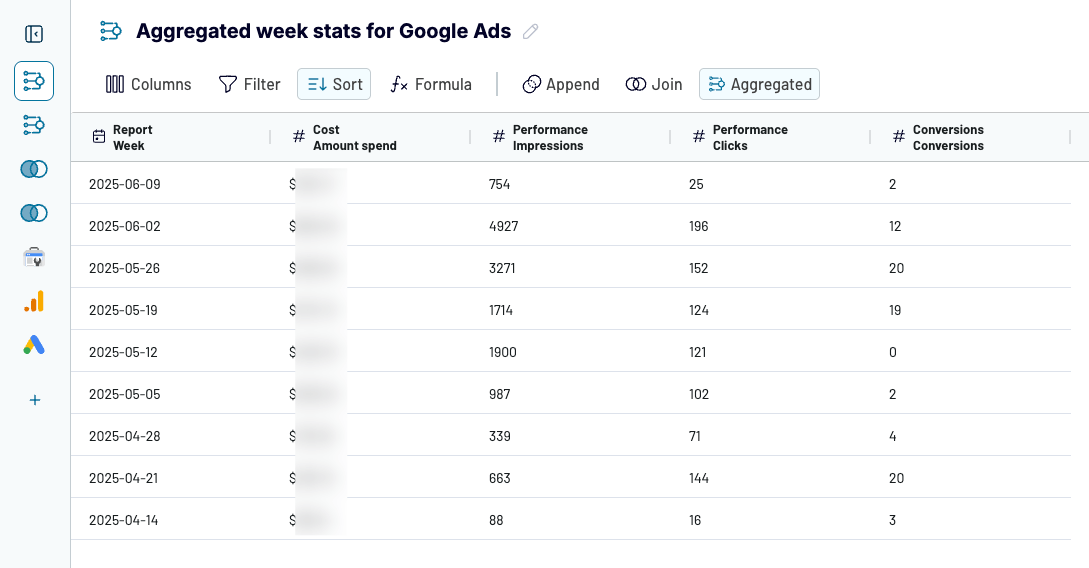
Task: Open the highlighted aggregate step in sidebar
Action: pyautogui.click(x=34, y=81)
